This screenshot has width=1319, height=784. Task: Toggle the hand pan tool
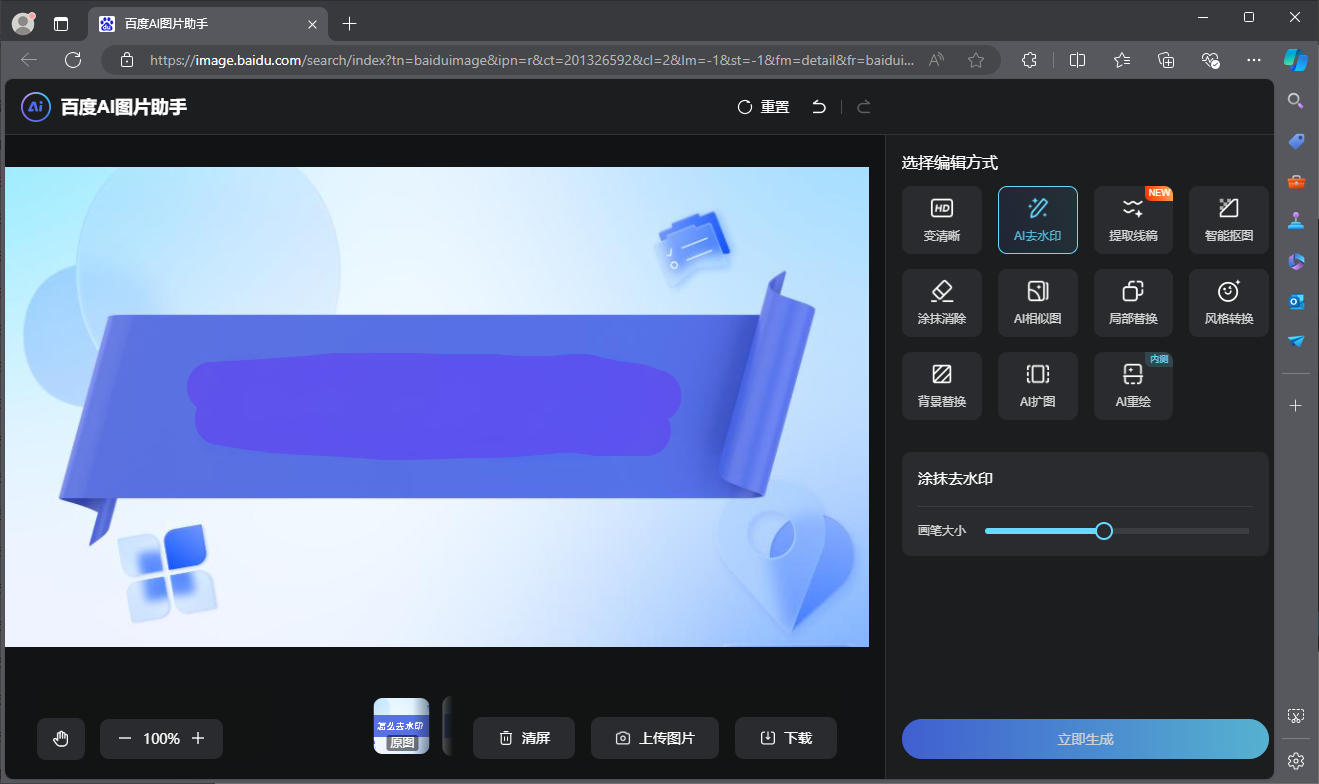coord(61,739)
